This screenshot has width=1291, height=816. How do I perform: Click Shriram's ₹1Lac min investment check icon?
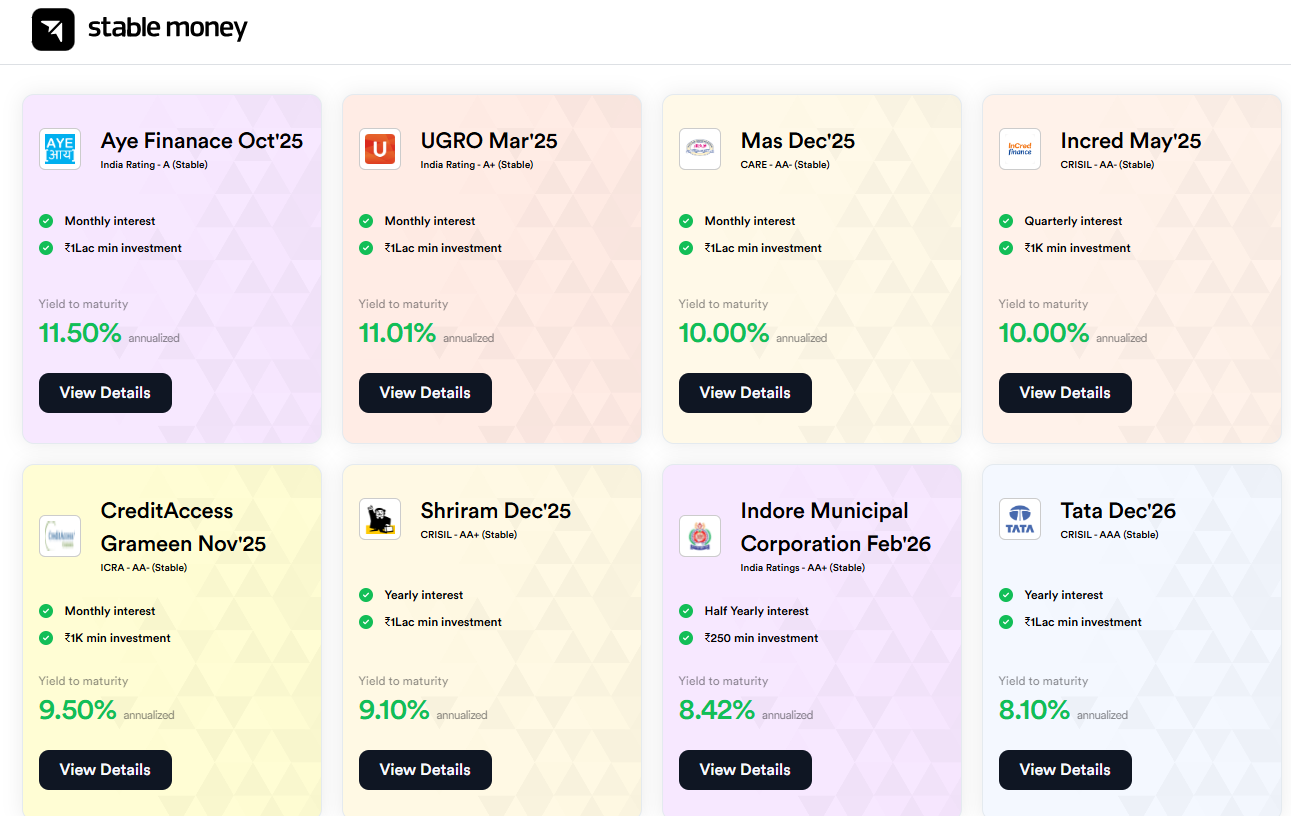click(x=366, y=622)
